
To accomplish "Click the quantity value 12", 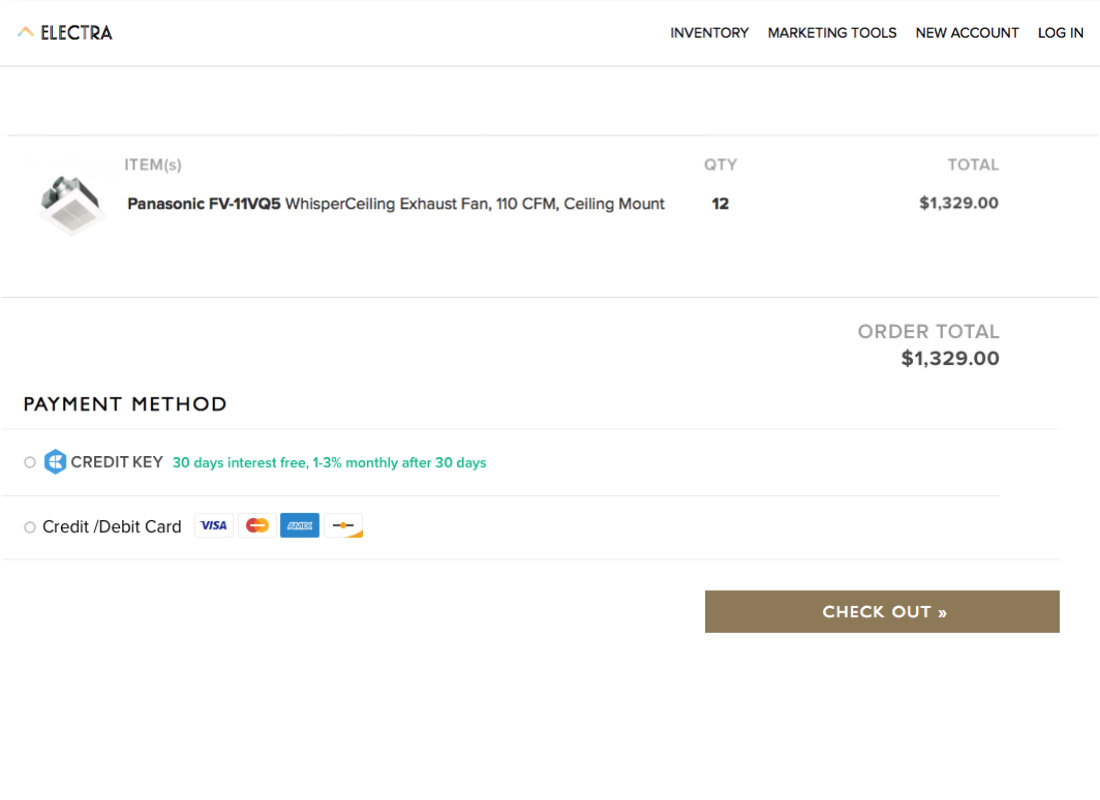I will pyautogui.click(x=720, y=204).
